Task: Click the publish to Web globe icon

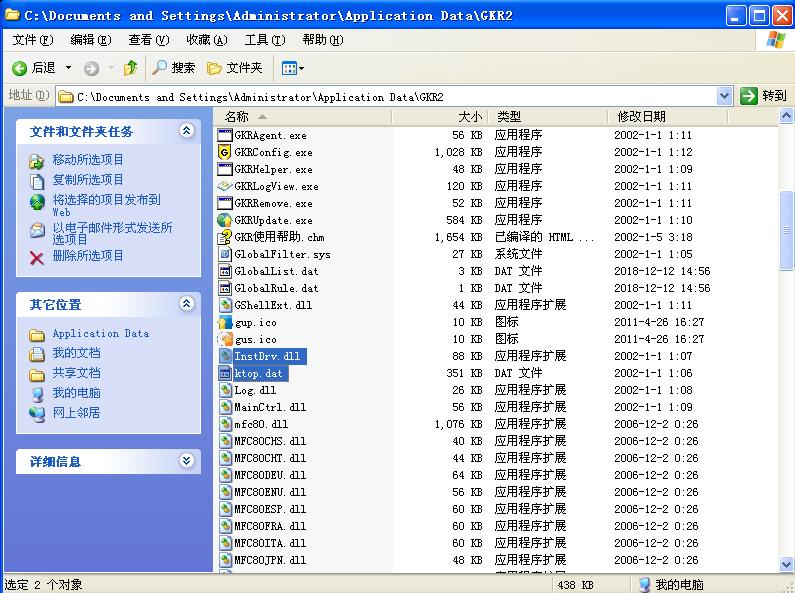Action: coord(37,202)
